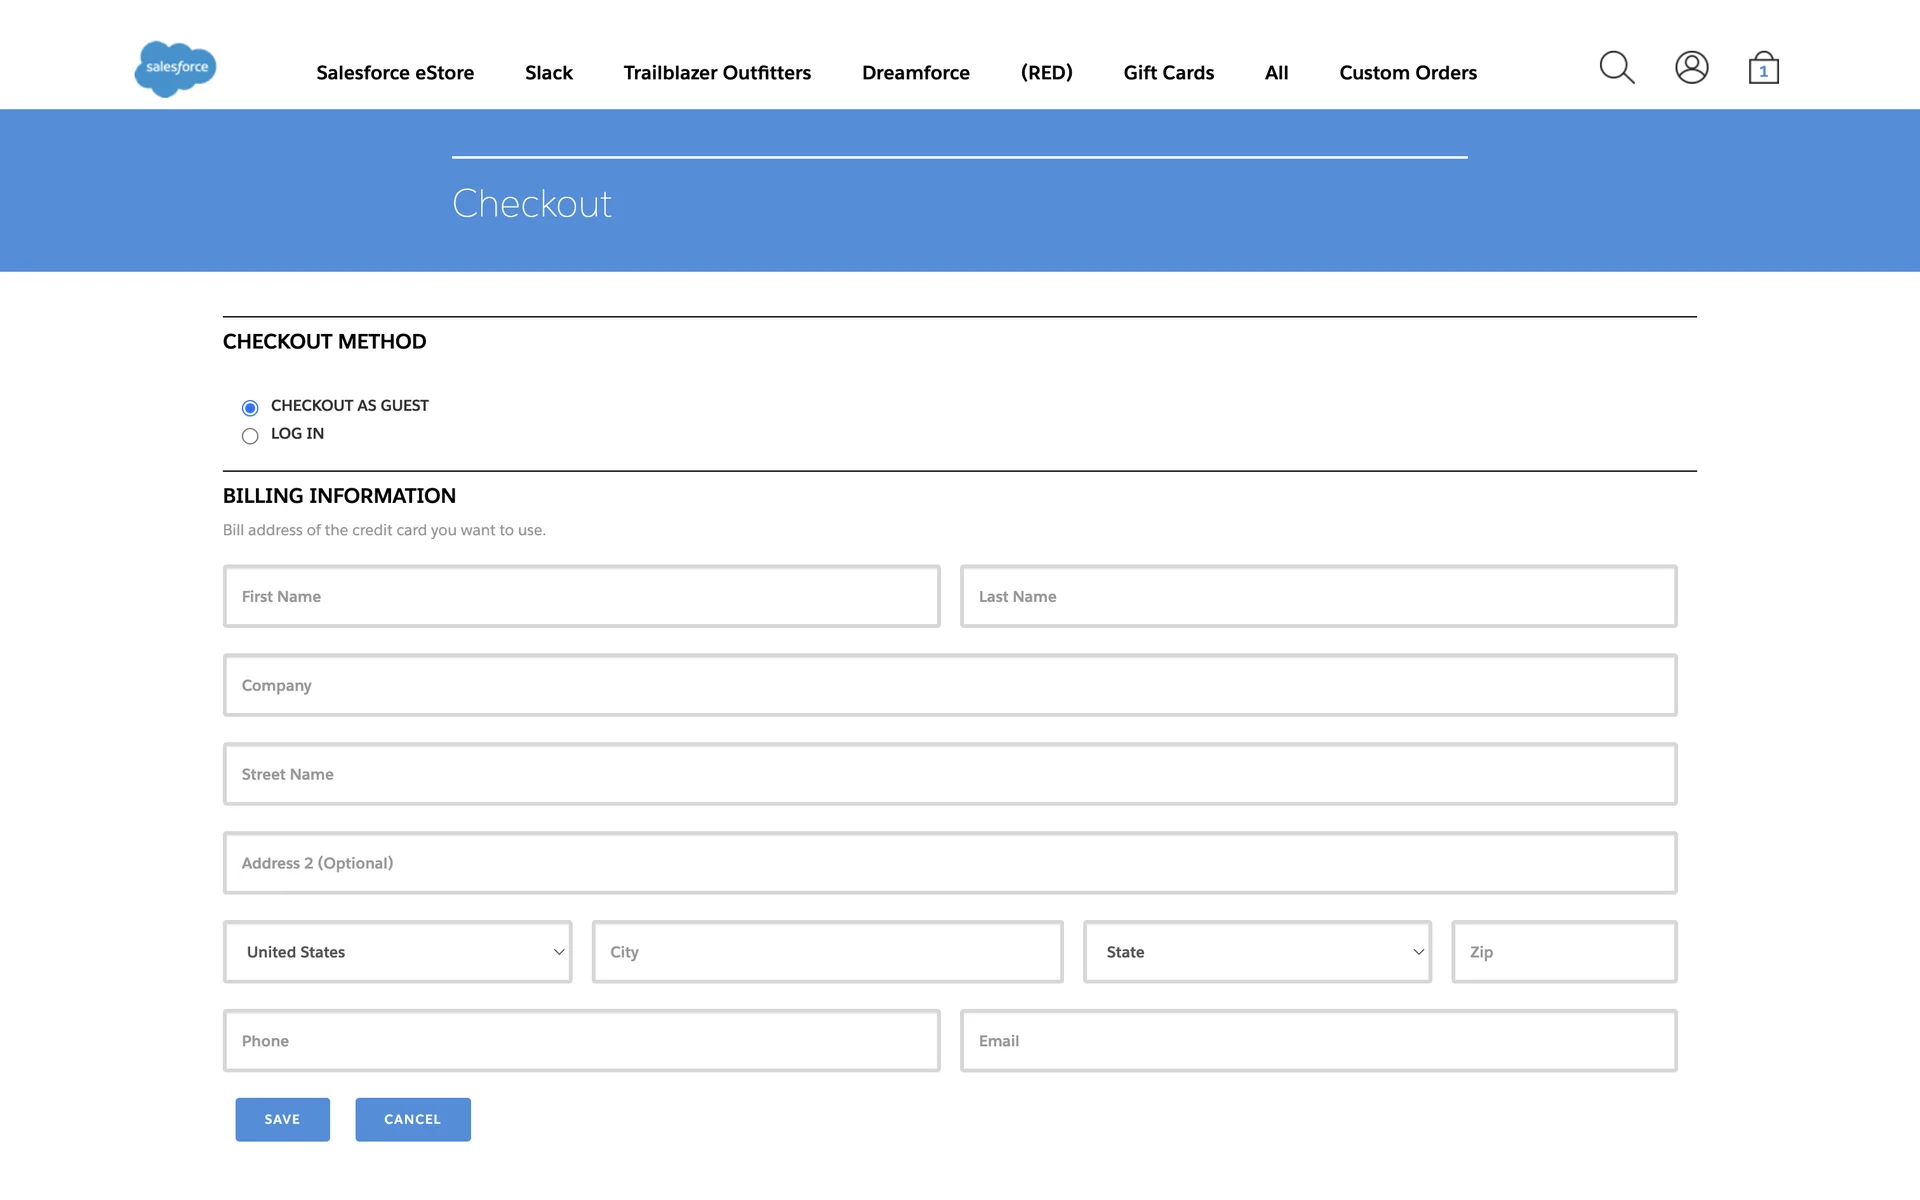The image size is (1920, 1200).
Task: Focus the First Name field
Action: [x=581, y=597]
